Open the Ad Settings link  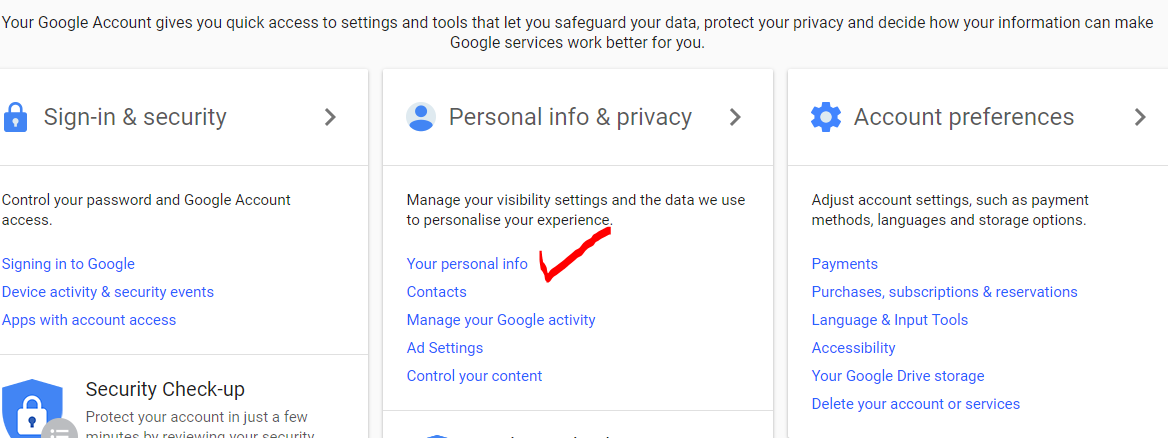tap(445, 348)
